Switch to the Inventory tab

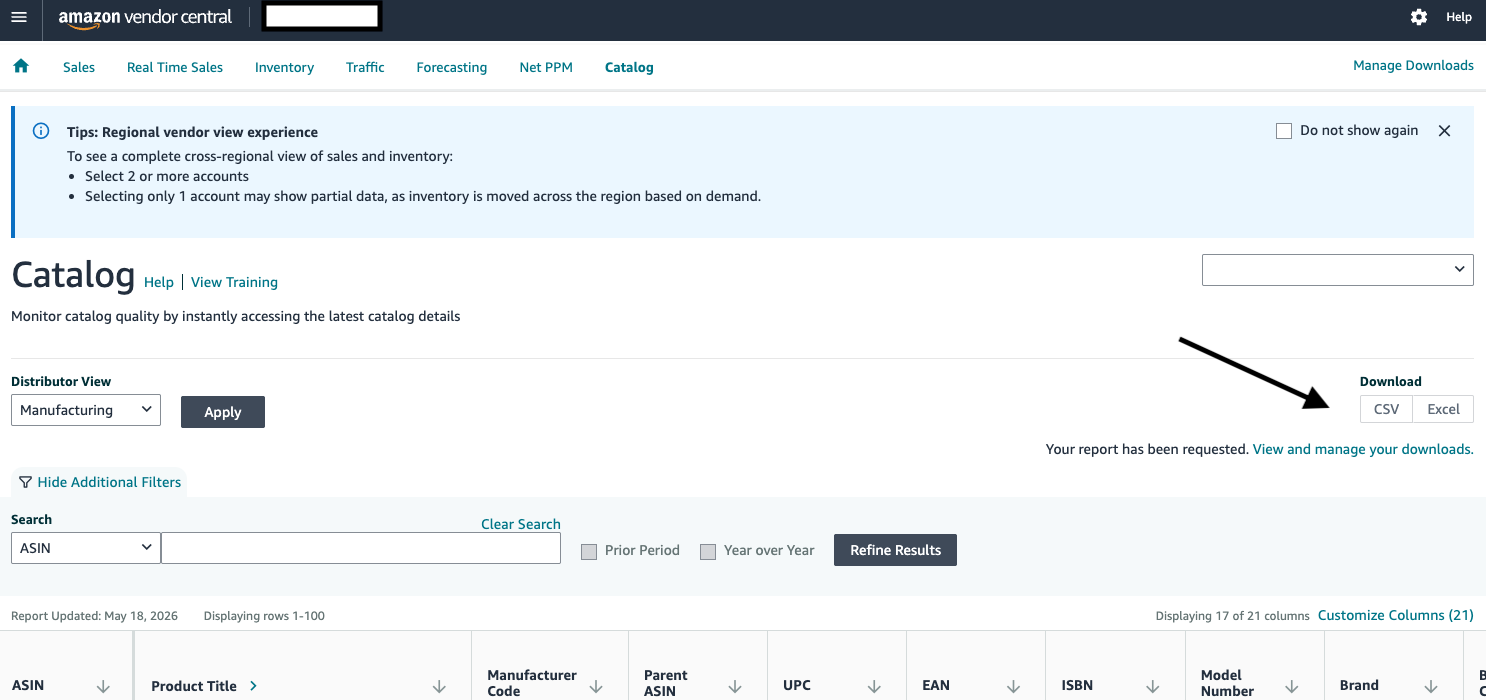(x=284, y=67)
